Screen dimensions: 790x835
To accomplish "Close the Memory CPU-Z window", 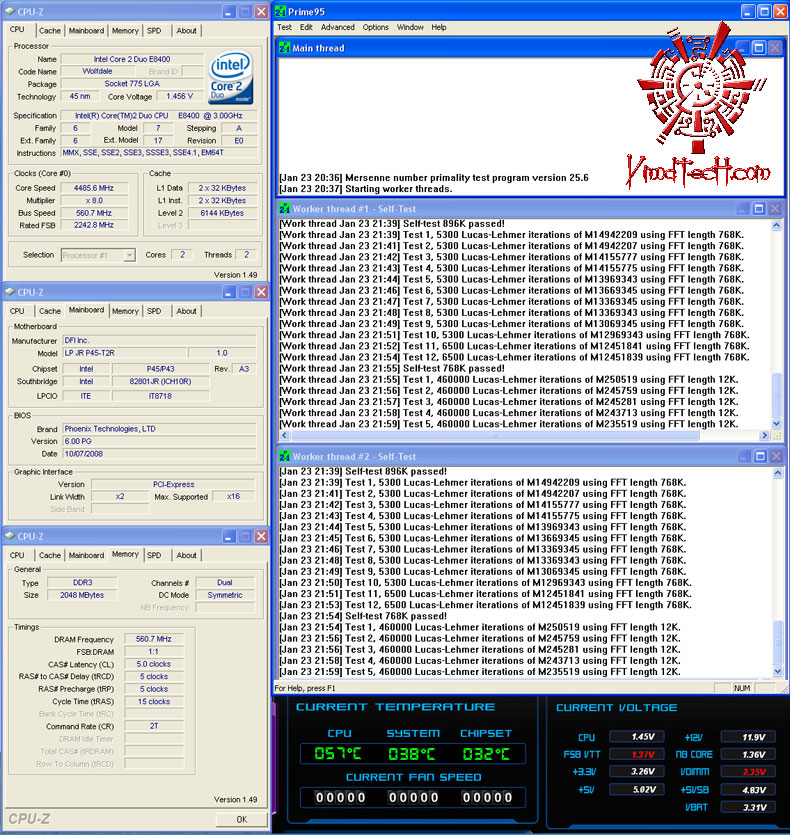I will (261, 536).
